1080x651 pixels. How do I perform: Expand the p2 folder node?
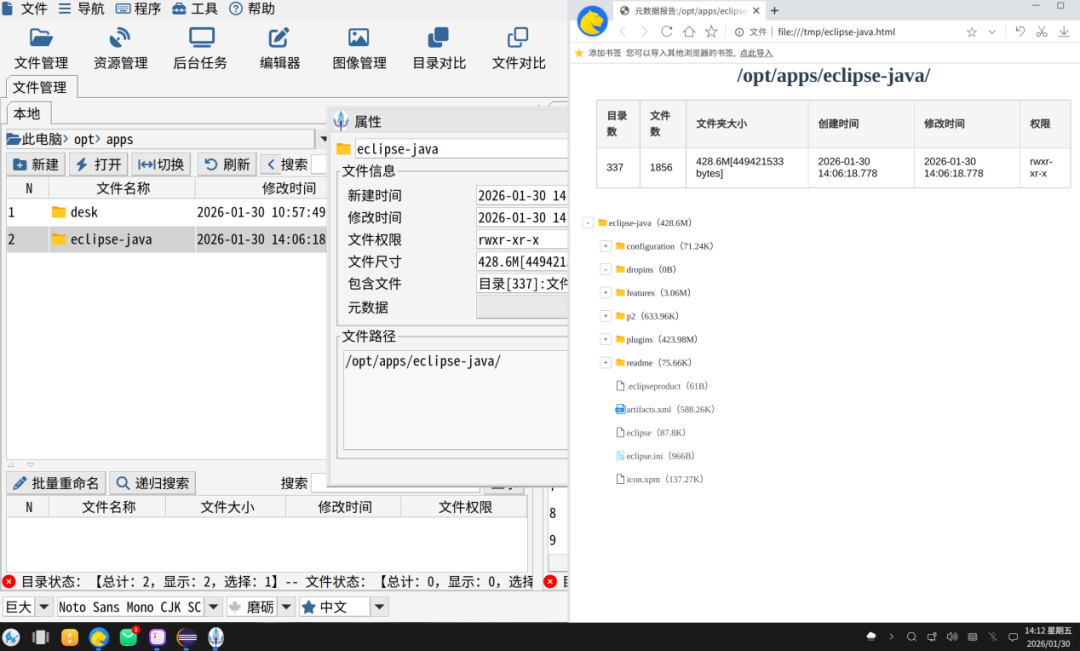605,316
